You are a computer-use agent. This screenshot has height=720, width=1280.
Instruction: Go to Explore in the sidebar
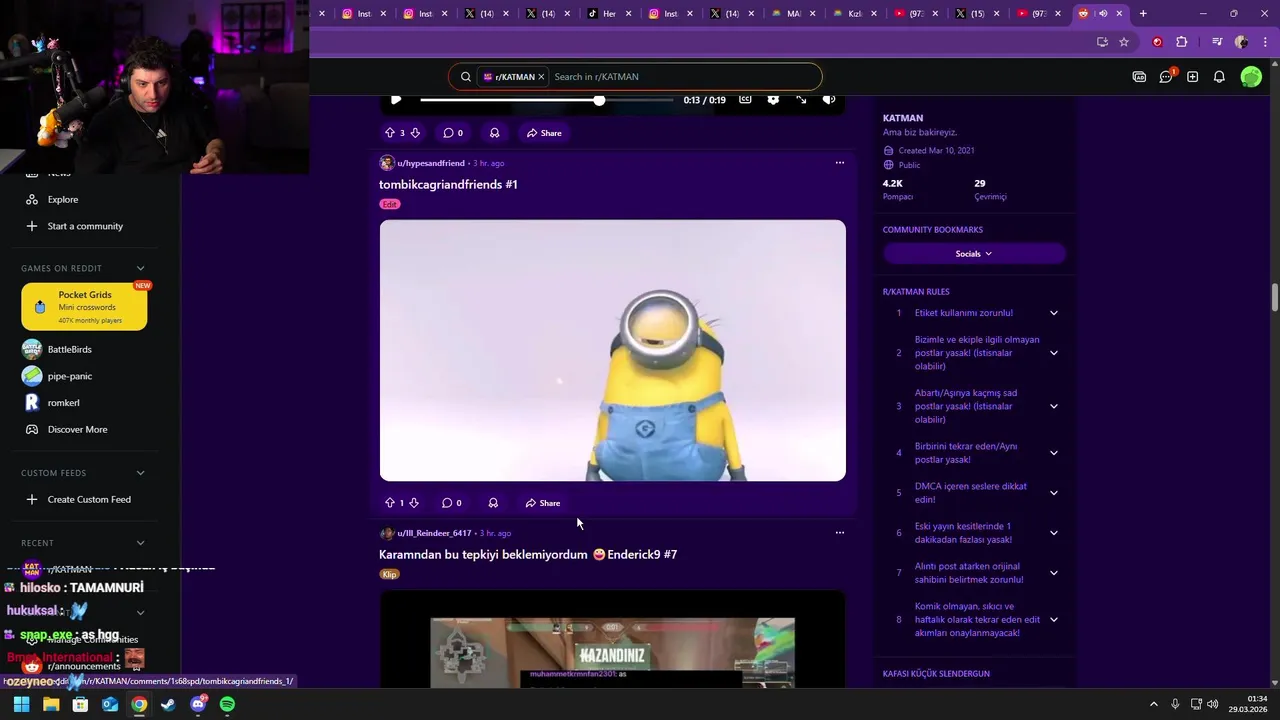point(62,199)
